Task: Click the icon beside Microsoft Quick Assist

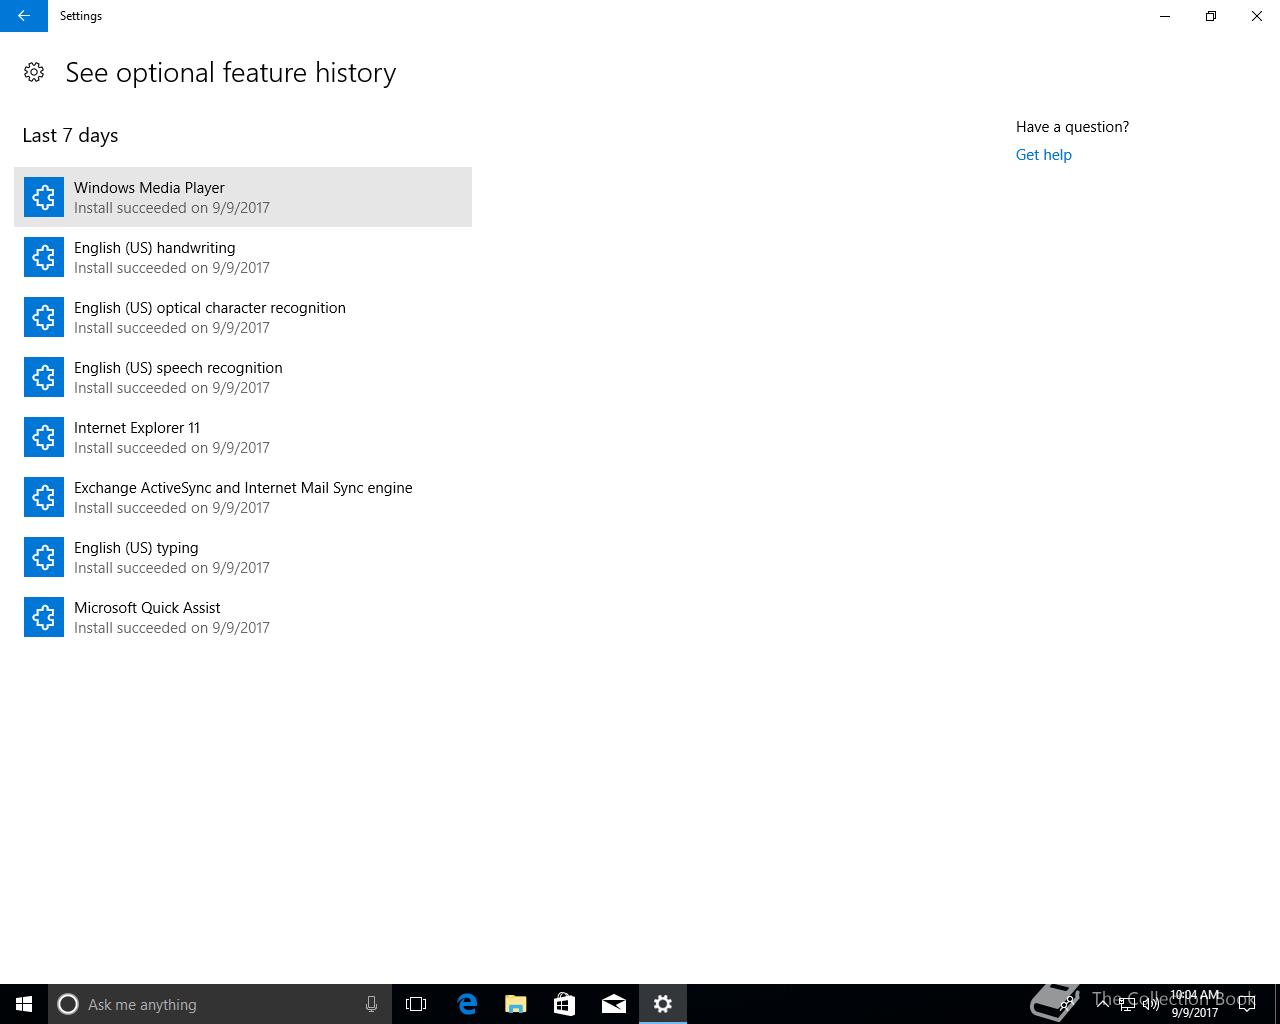Action: pos(44,617)
